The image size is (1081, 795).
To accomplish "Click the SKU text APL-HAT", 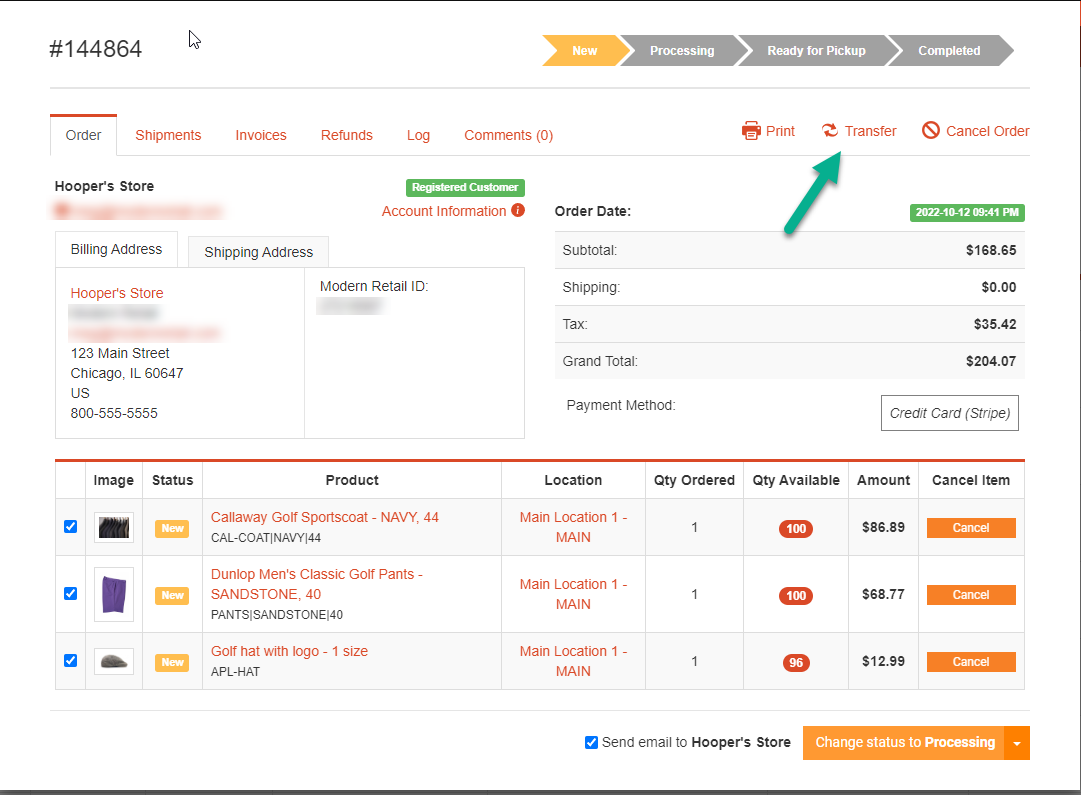I will (x=235, y=672).
